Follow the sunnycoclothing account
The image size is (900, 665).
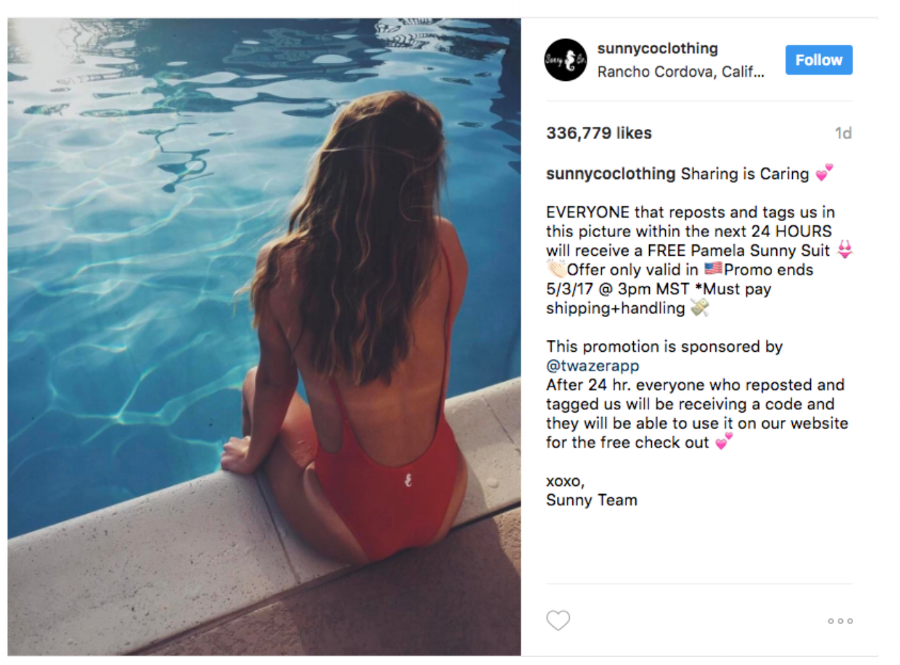point(818,60)
